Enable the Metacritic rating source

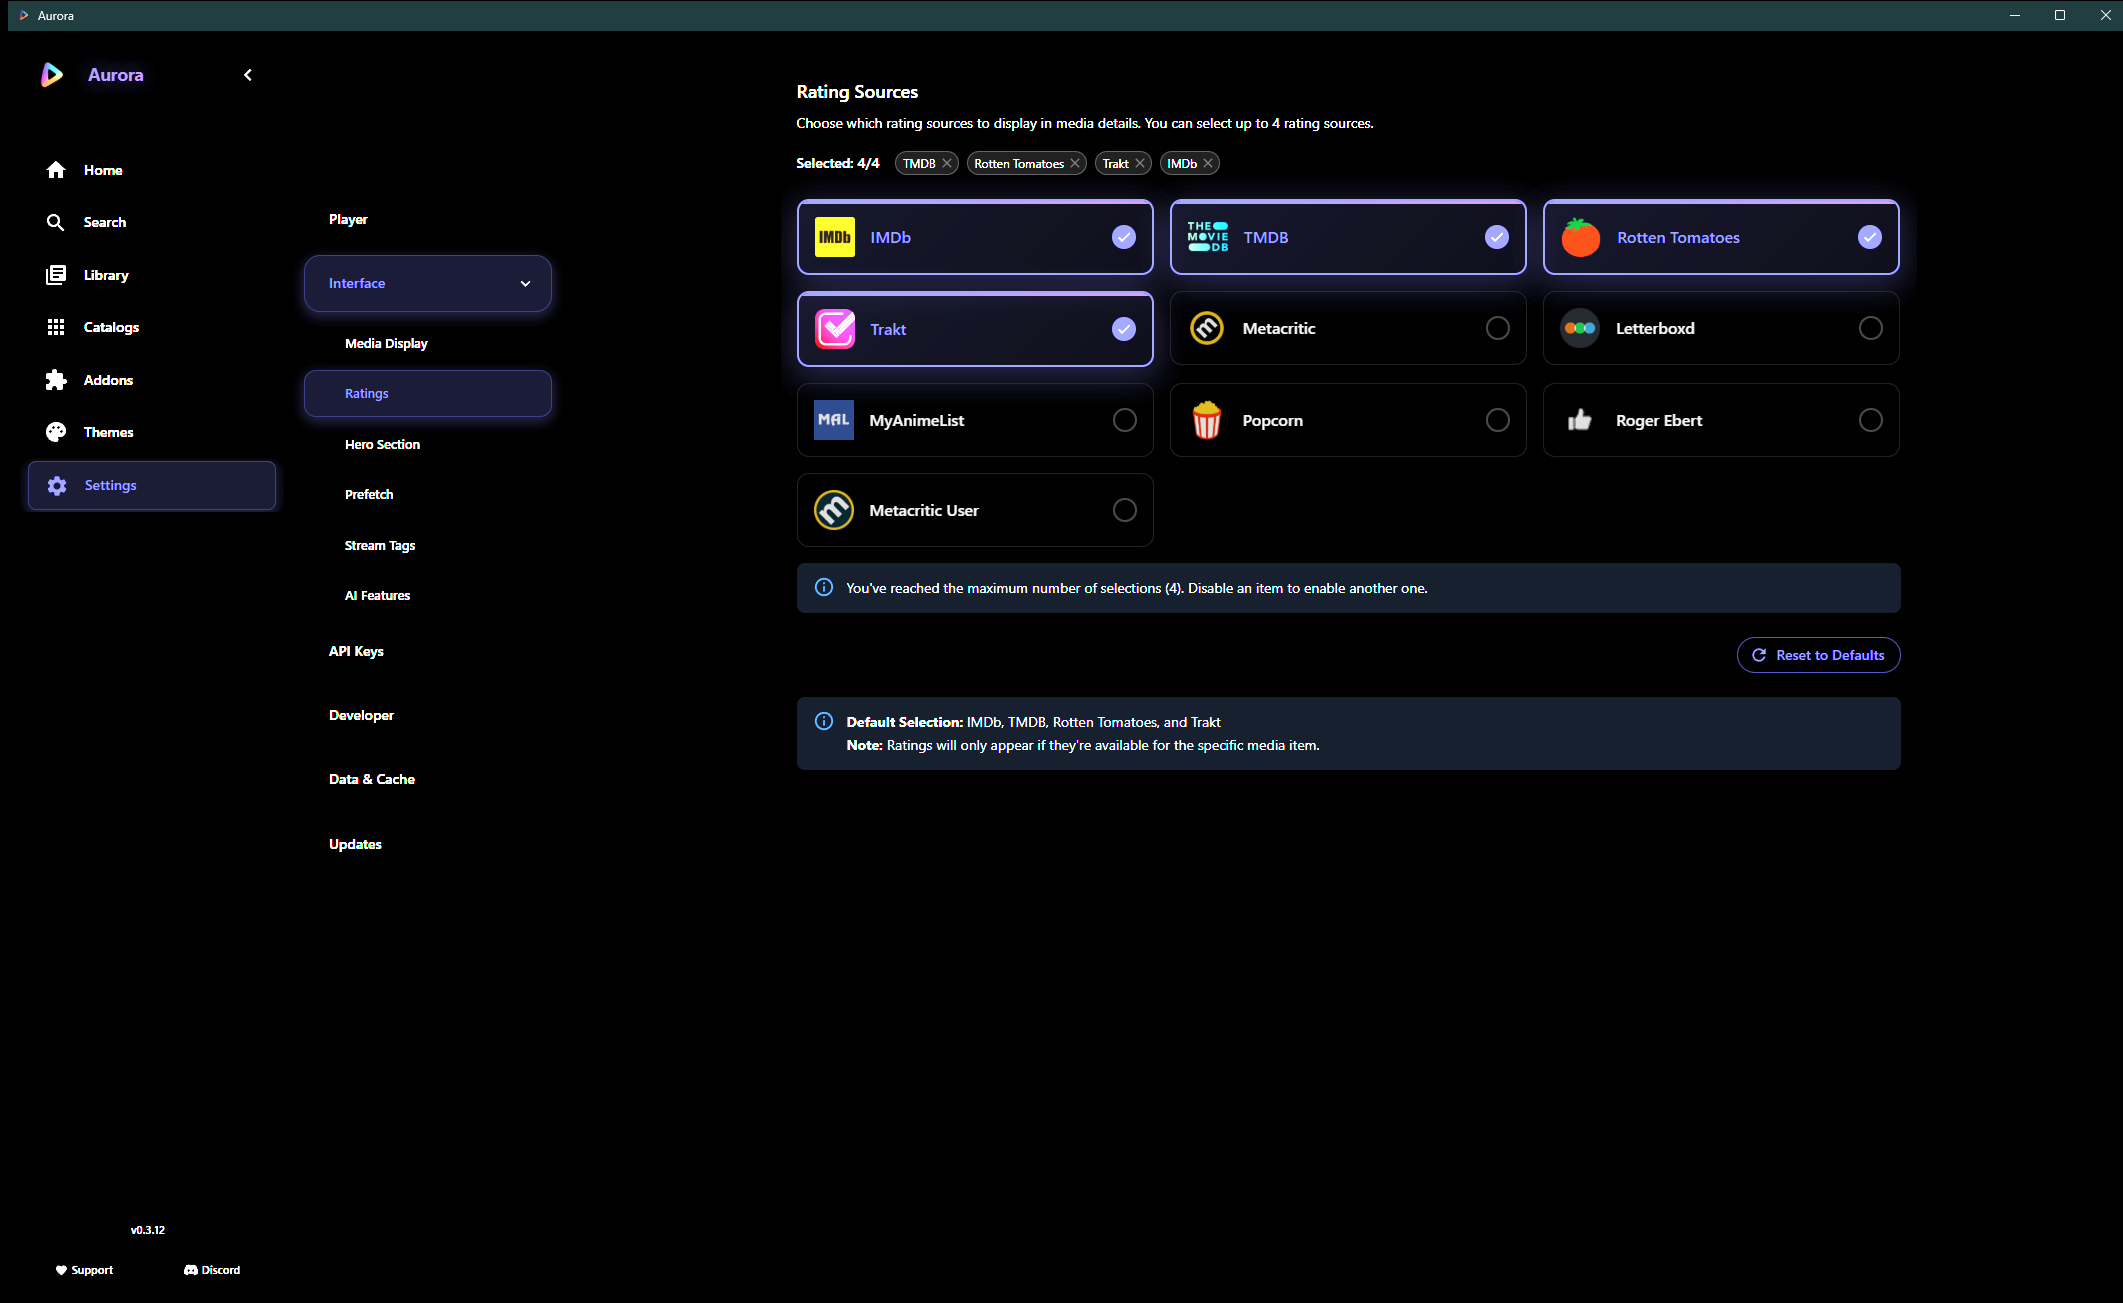[x=1497, y=328]
